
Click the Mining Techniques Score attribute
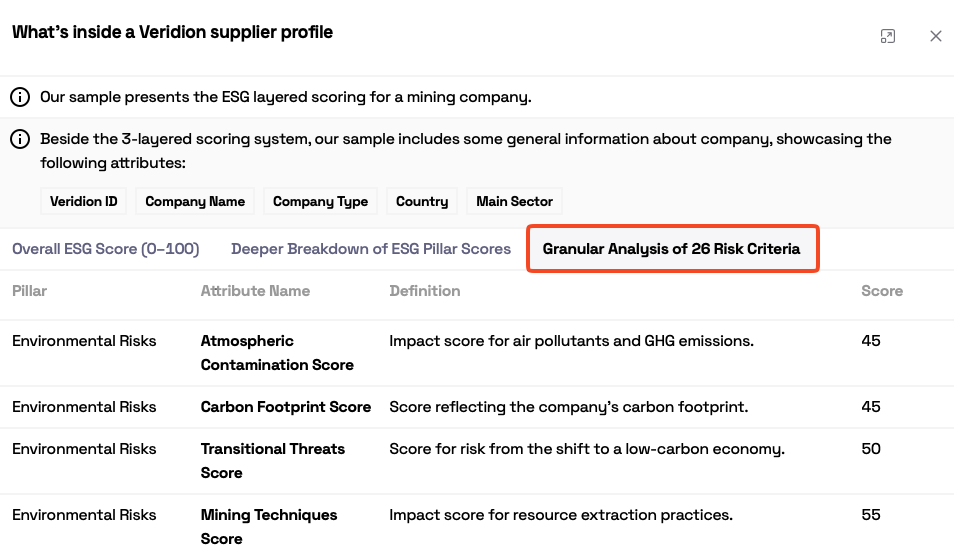(269, 527)
